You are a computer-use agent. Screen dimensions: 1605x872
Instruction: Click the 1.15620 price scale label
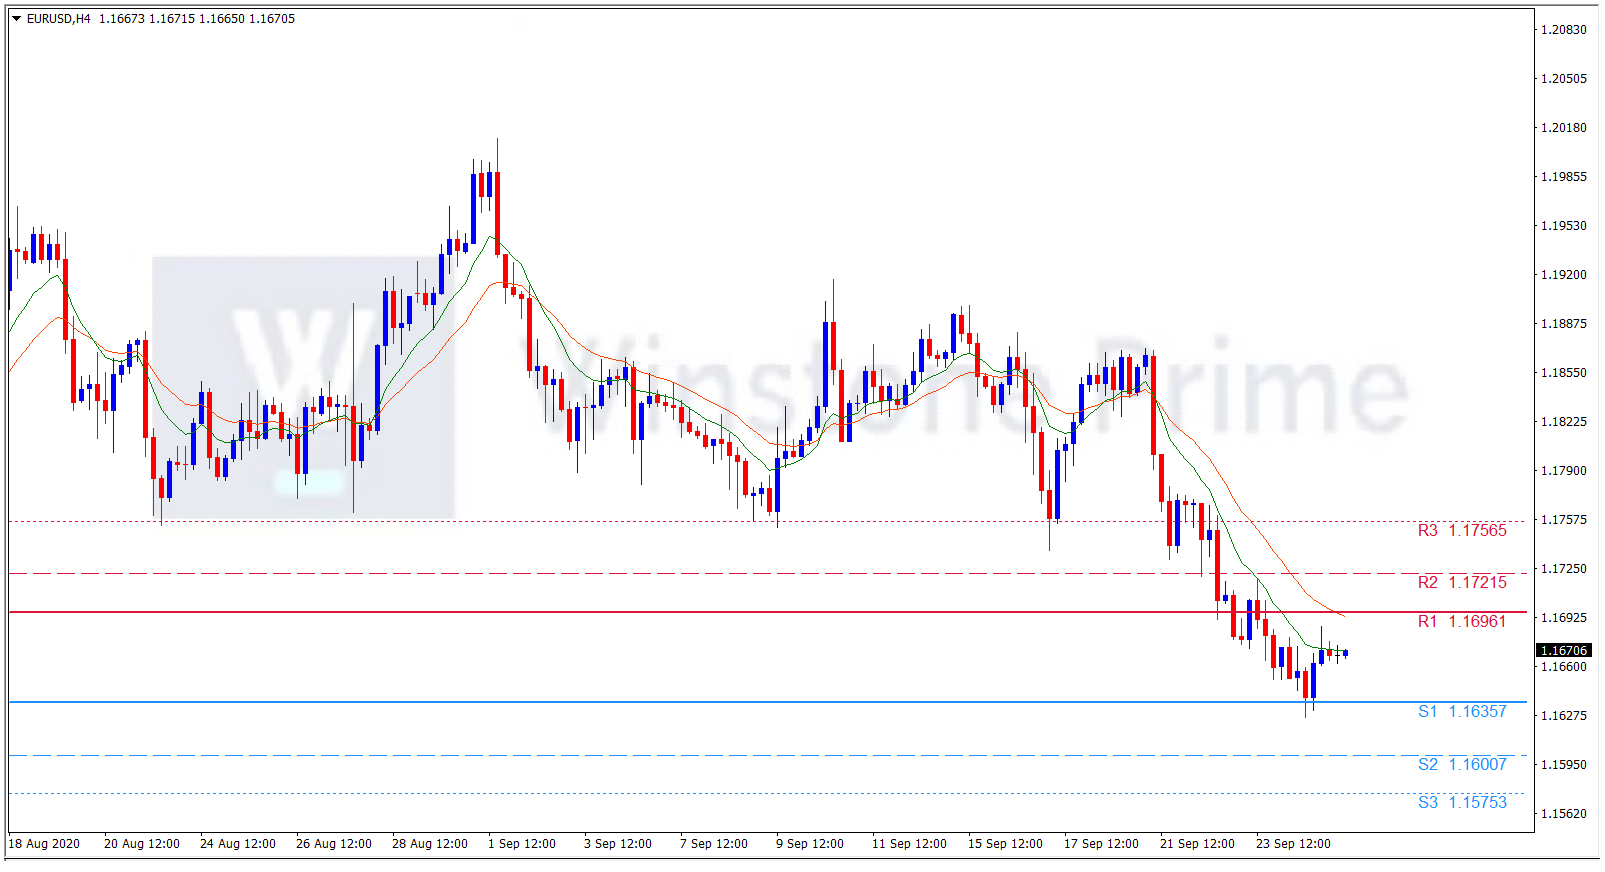[1563, 813]
